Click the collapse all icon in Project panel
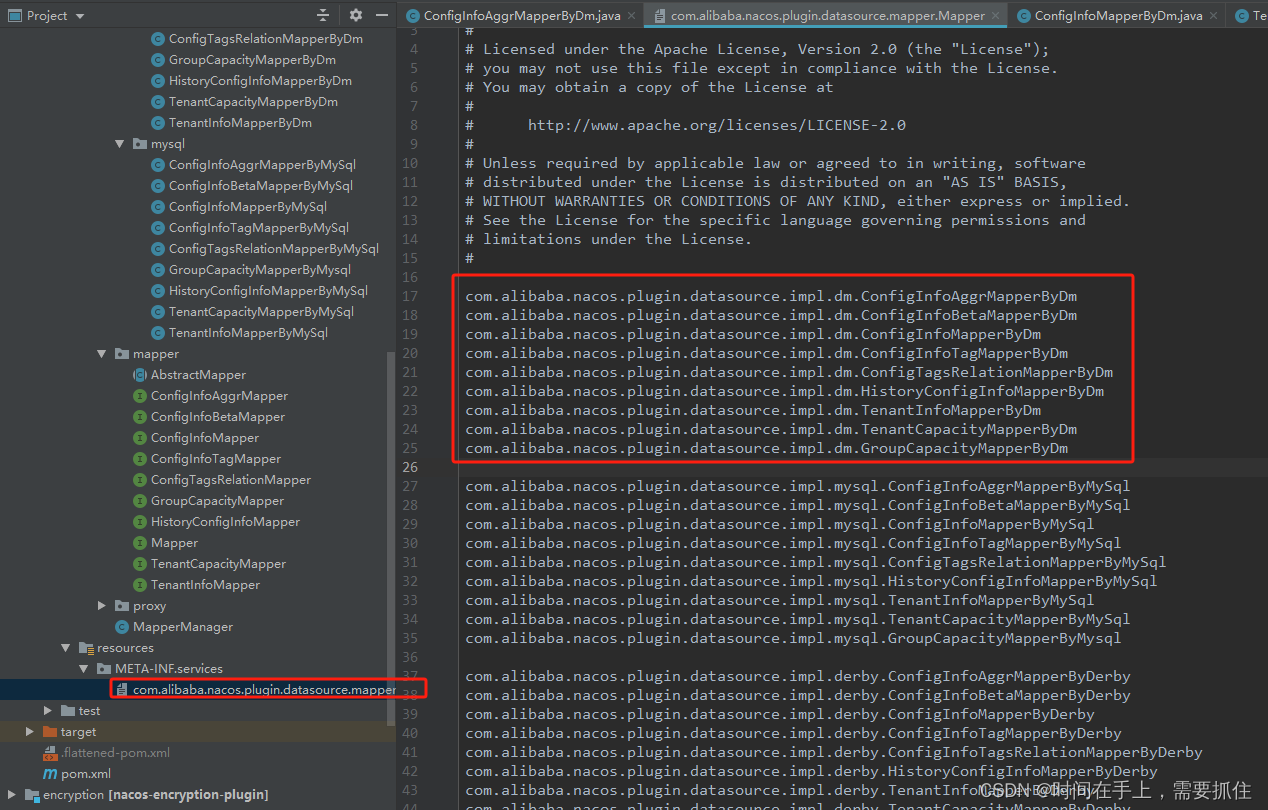1268x810 pixels. [x=323, y=15]
